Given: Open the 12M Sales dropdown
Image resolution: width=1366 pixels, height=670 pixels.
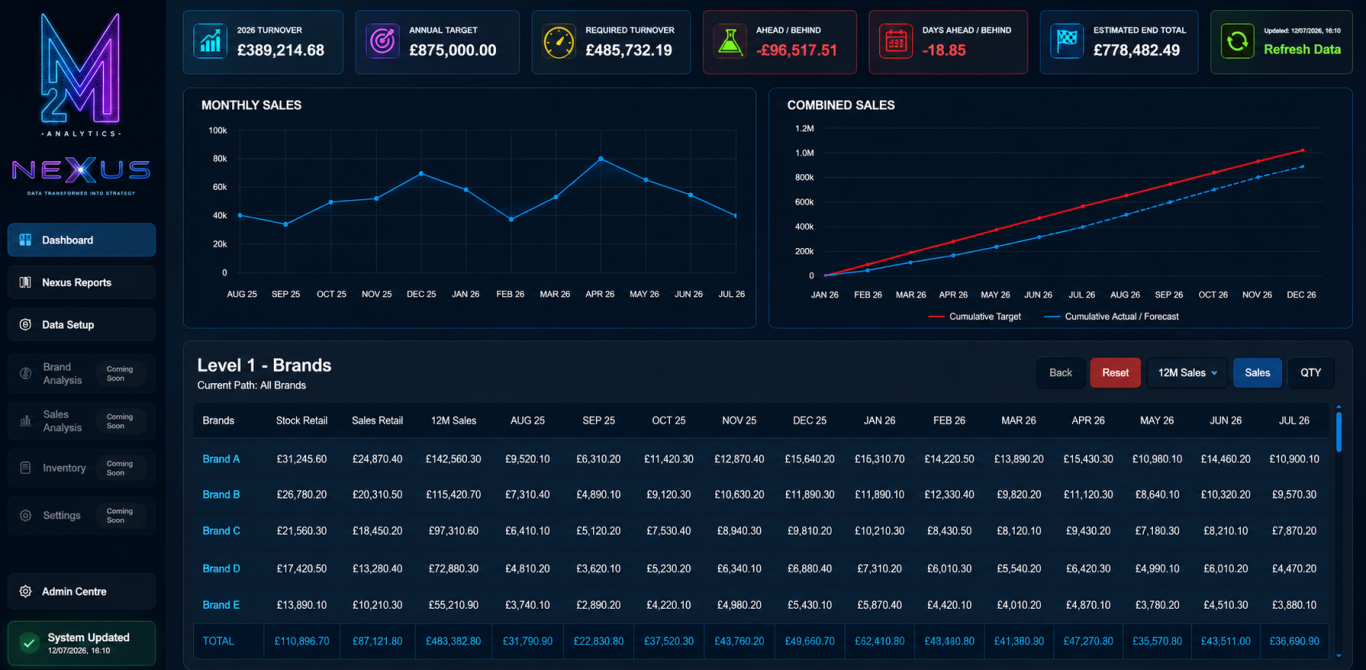Looking at the screenshot, I should tap(1187, 373).
